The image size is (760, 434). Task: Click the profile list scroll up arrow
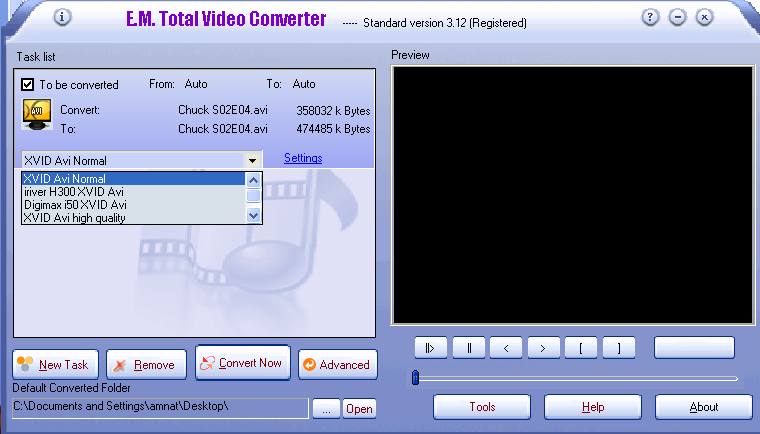[x=253, y=180]
